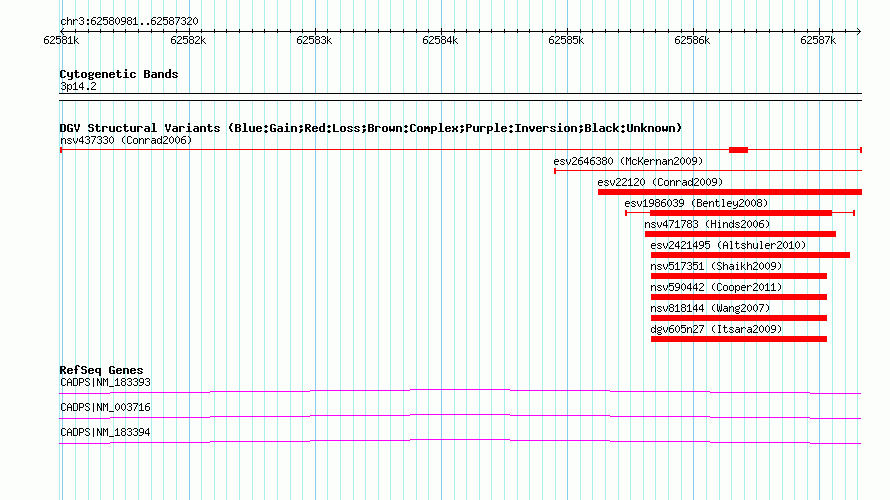Open the DGV Structural Variants track title
The height and width of the screenshot is (500, 890).
click(371, 128)
